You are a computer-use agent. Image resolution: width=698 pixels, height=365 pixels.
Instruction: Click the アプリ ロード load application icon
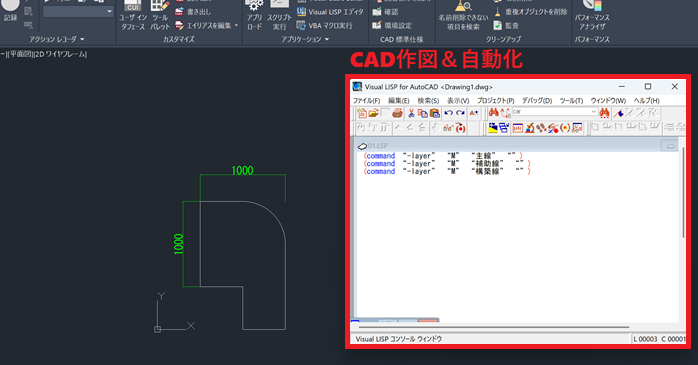254,16
